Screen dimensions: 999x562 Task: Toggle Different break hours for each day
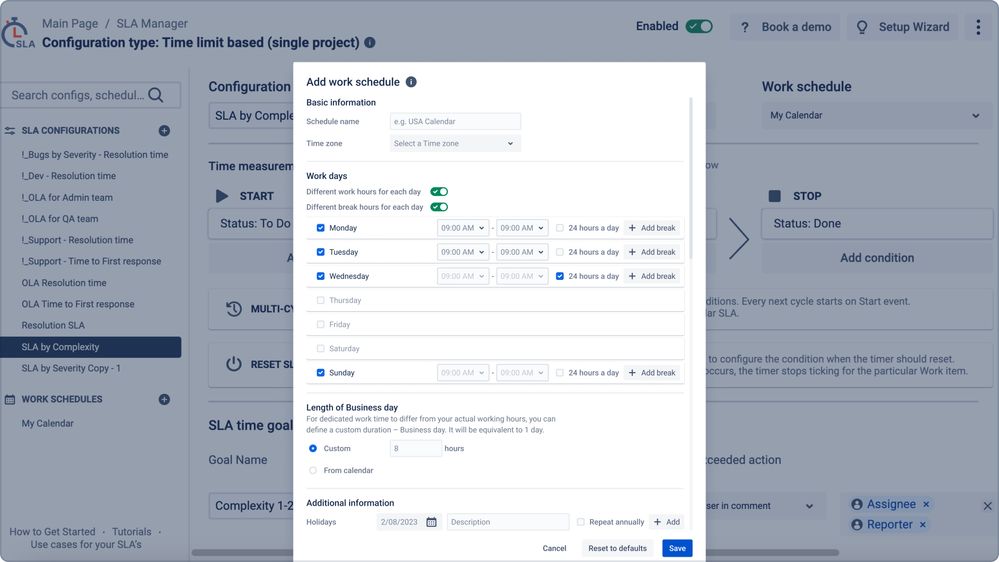coord(439,207)
